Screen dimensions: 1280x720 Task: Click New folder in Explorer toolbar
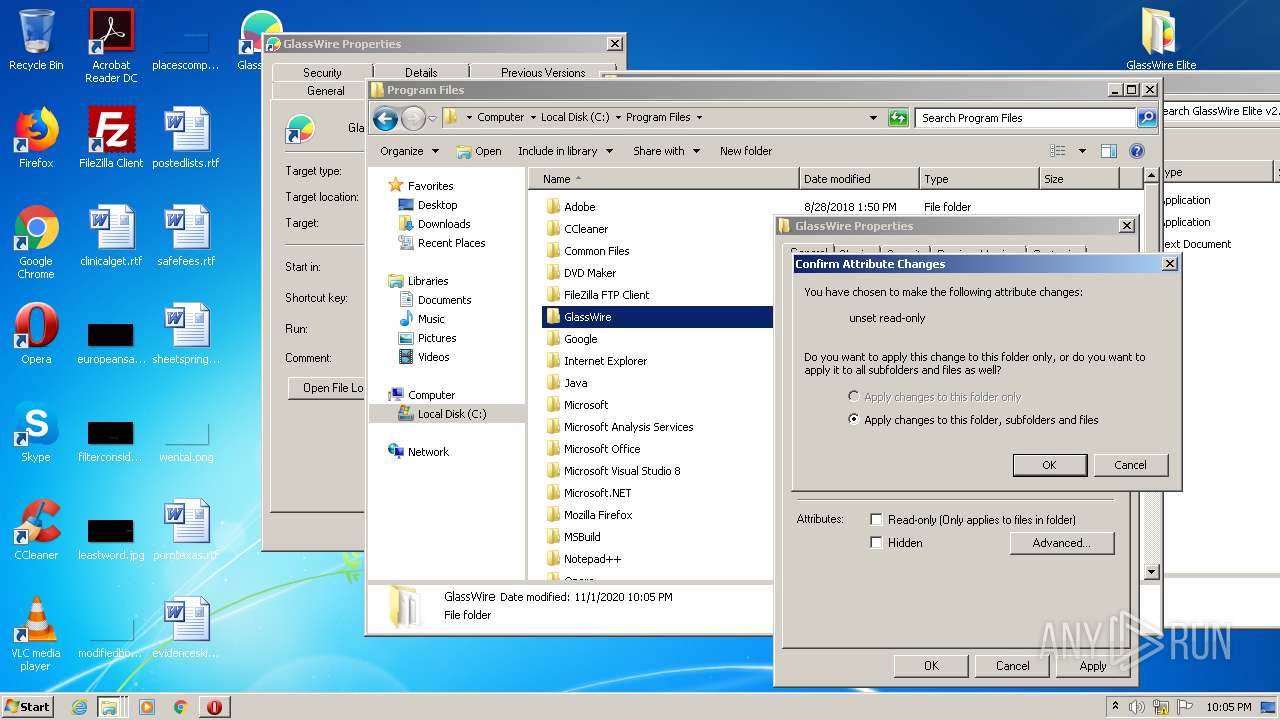pos(746,151)
